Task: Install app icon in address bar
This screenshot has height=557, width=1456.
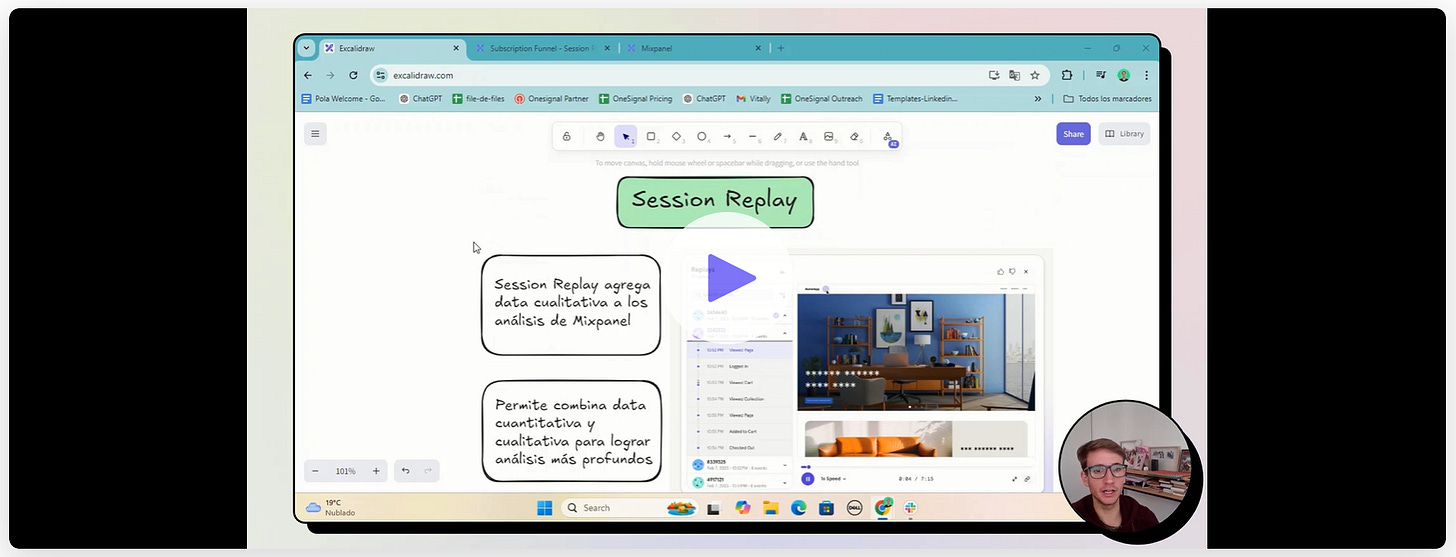Action: pos(994,75)
